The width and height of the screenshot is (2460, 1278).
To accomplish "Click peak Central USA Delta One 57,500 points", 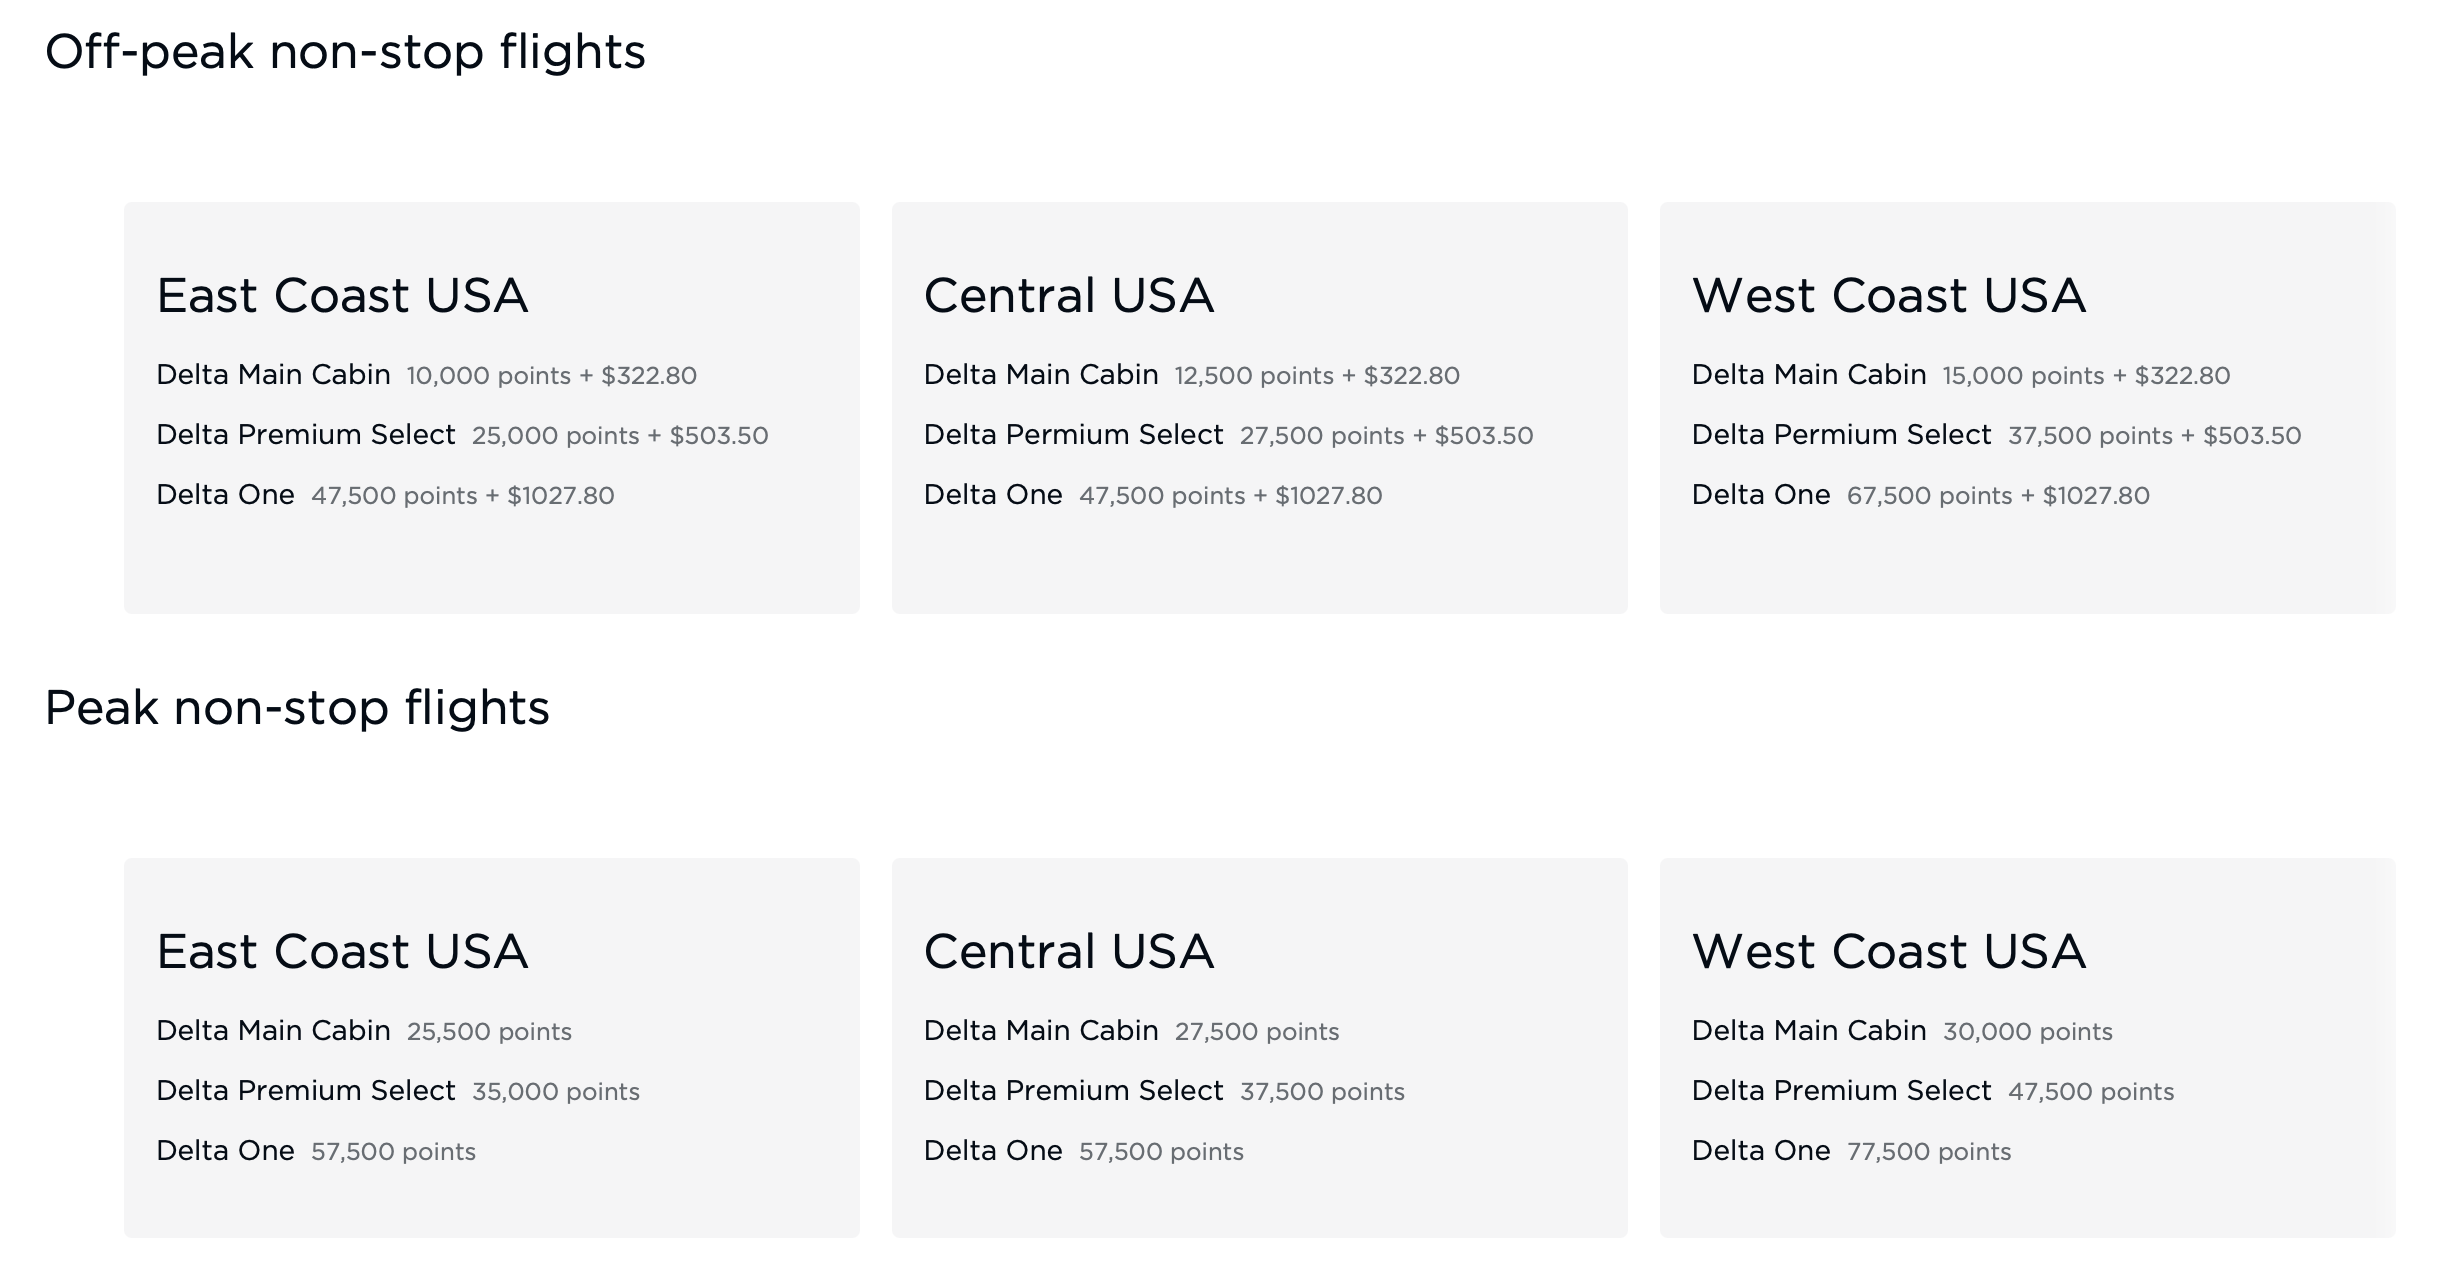I will [x=1084, y=1151].
